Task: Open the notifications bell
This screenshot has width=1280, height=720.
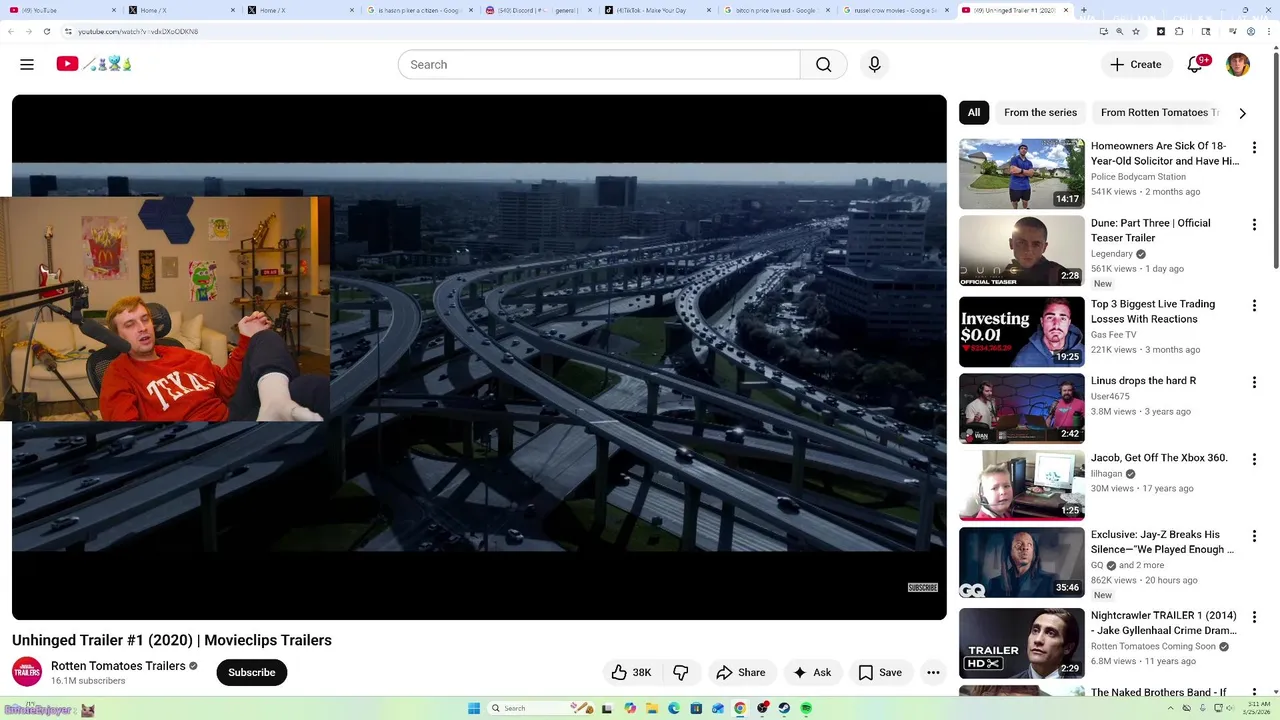Action: click(x=1195, y=64)
